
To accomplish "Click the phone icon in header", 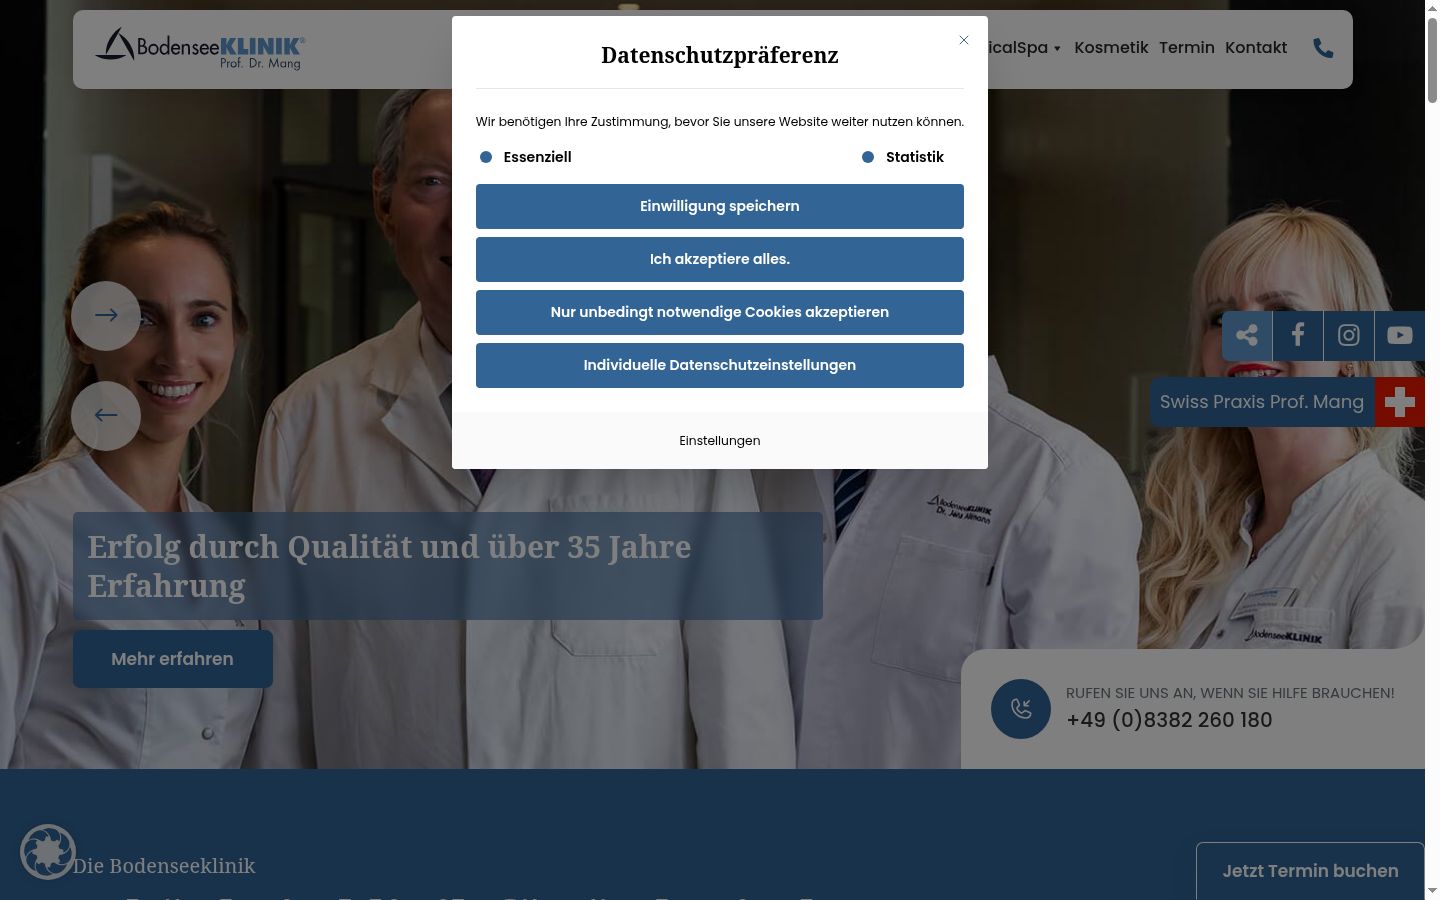I will (1323, 48).
